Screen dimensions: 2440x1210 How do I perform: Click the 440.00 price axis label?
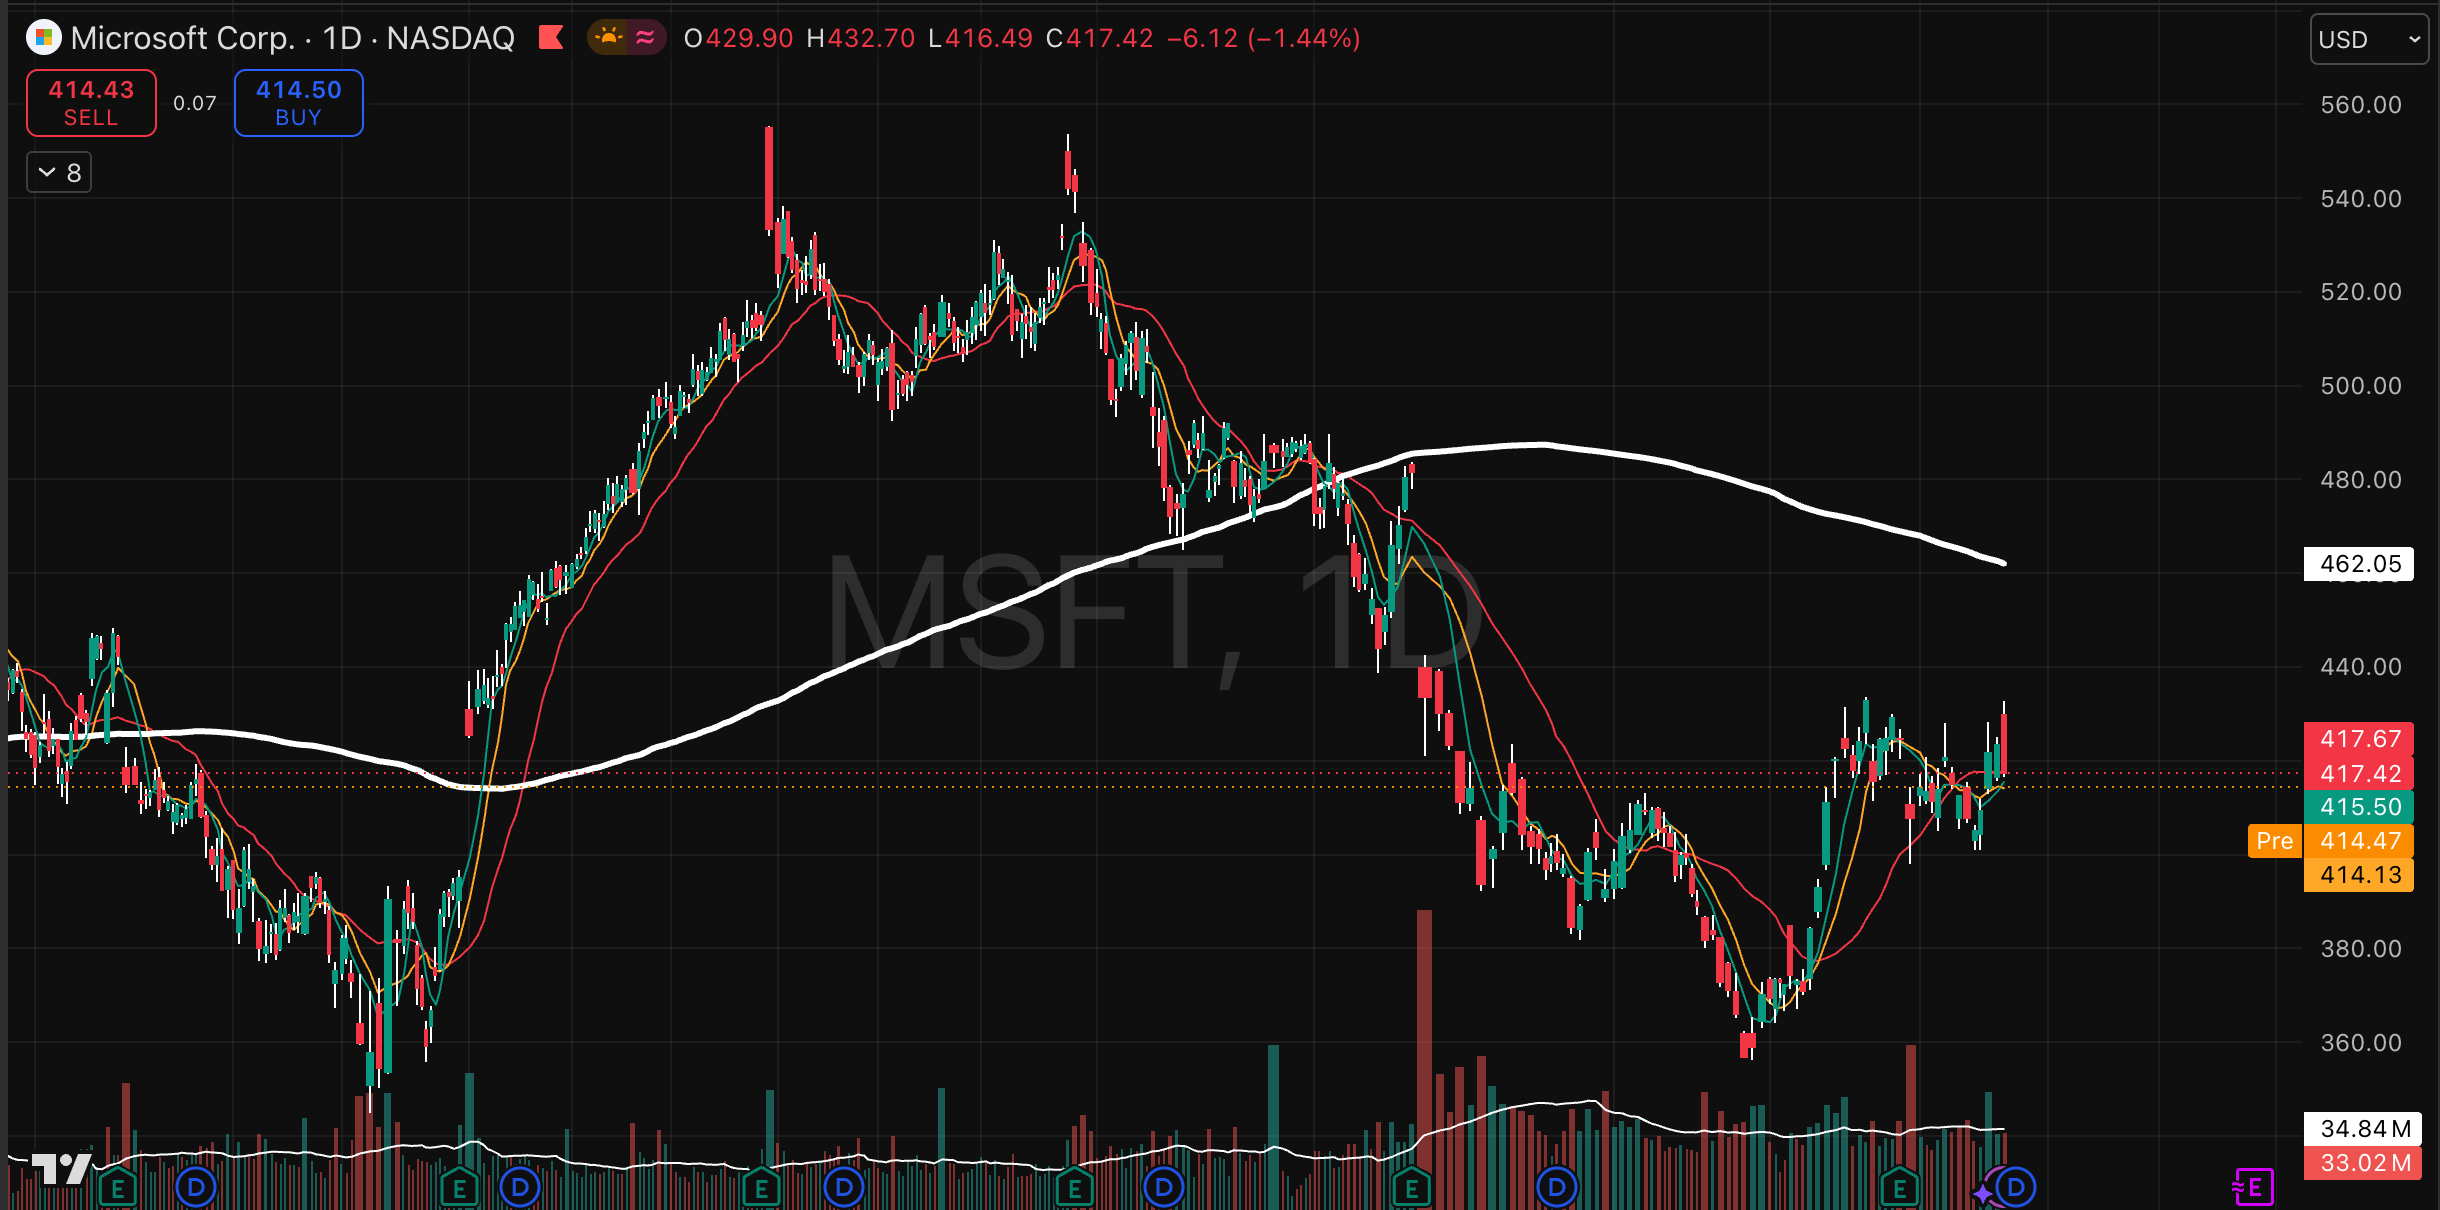(x=2361, y=667)
